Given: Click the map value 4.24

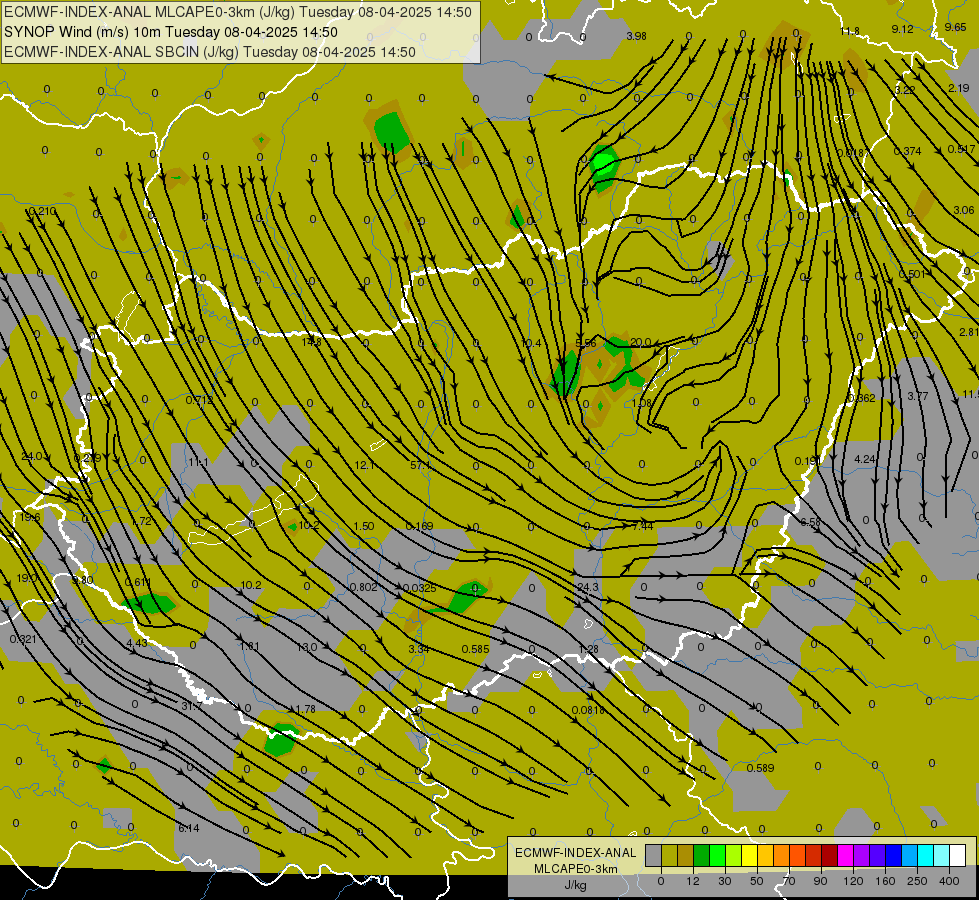Looking at the screenshot, I should (865, 459).
